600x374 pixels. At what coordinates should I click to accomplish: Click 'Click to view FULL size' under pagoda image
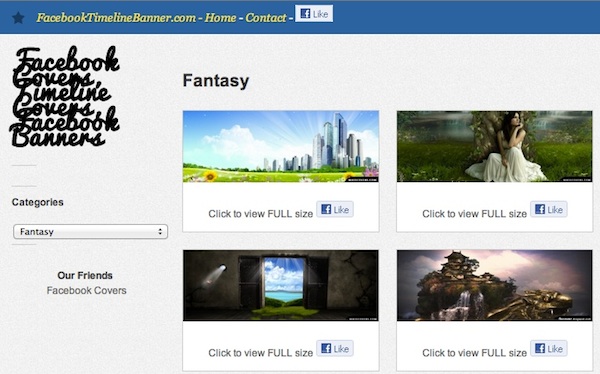[474, 353]
